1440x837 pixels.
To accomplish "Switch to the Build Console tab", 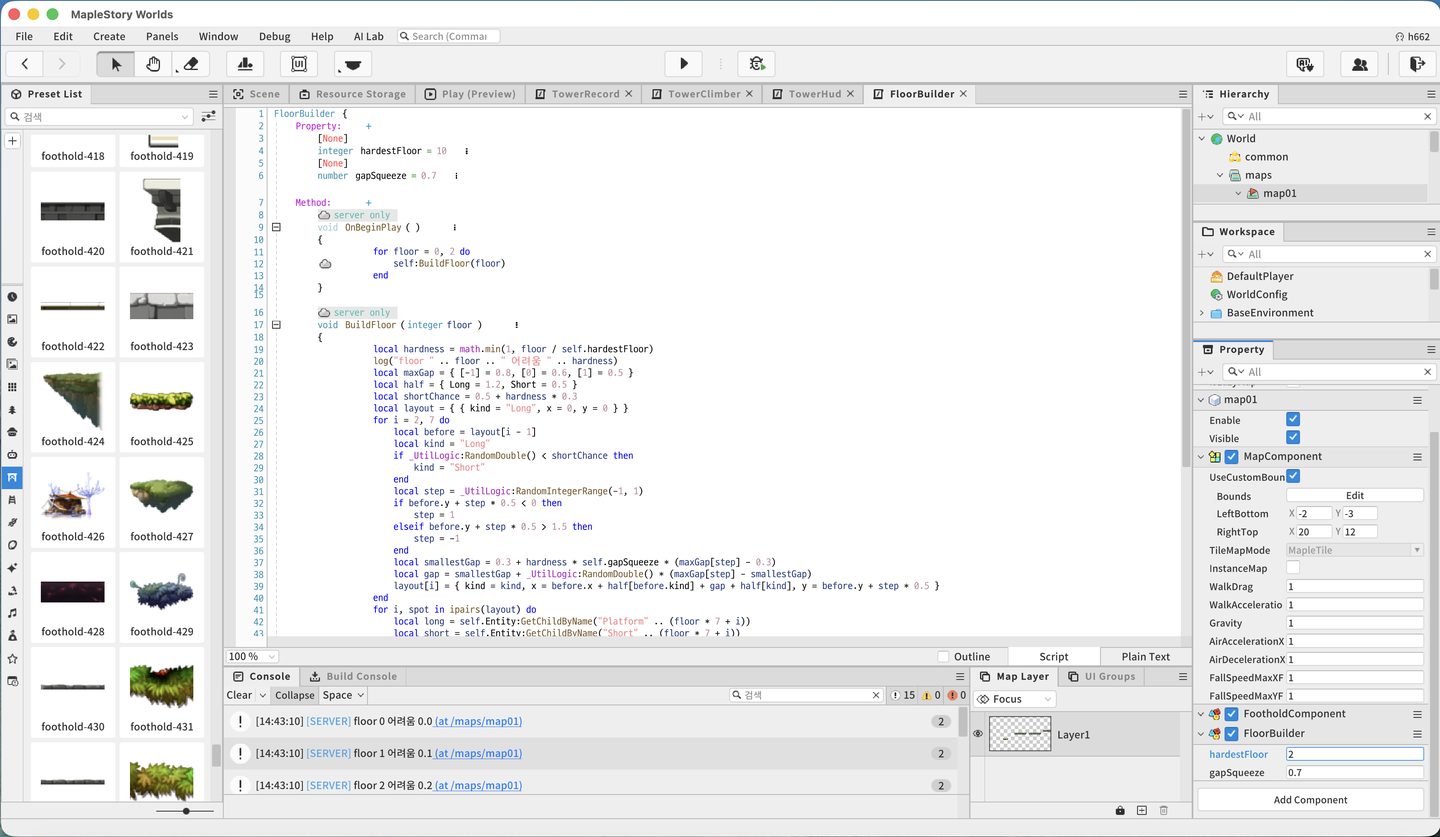I will click(354, 676).
